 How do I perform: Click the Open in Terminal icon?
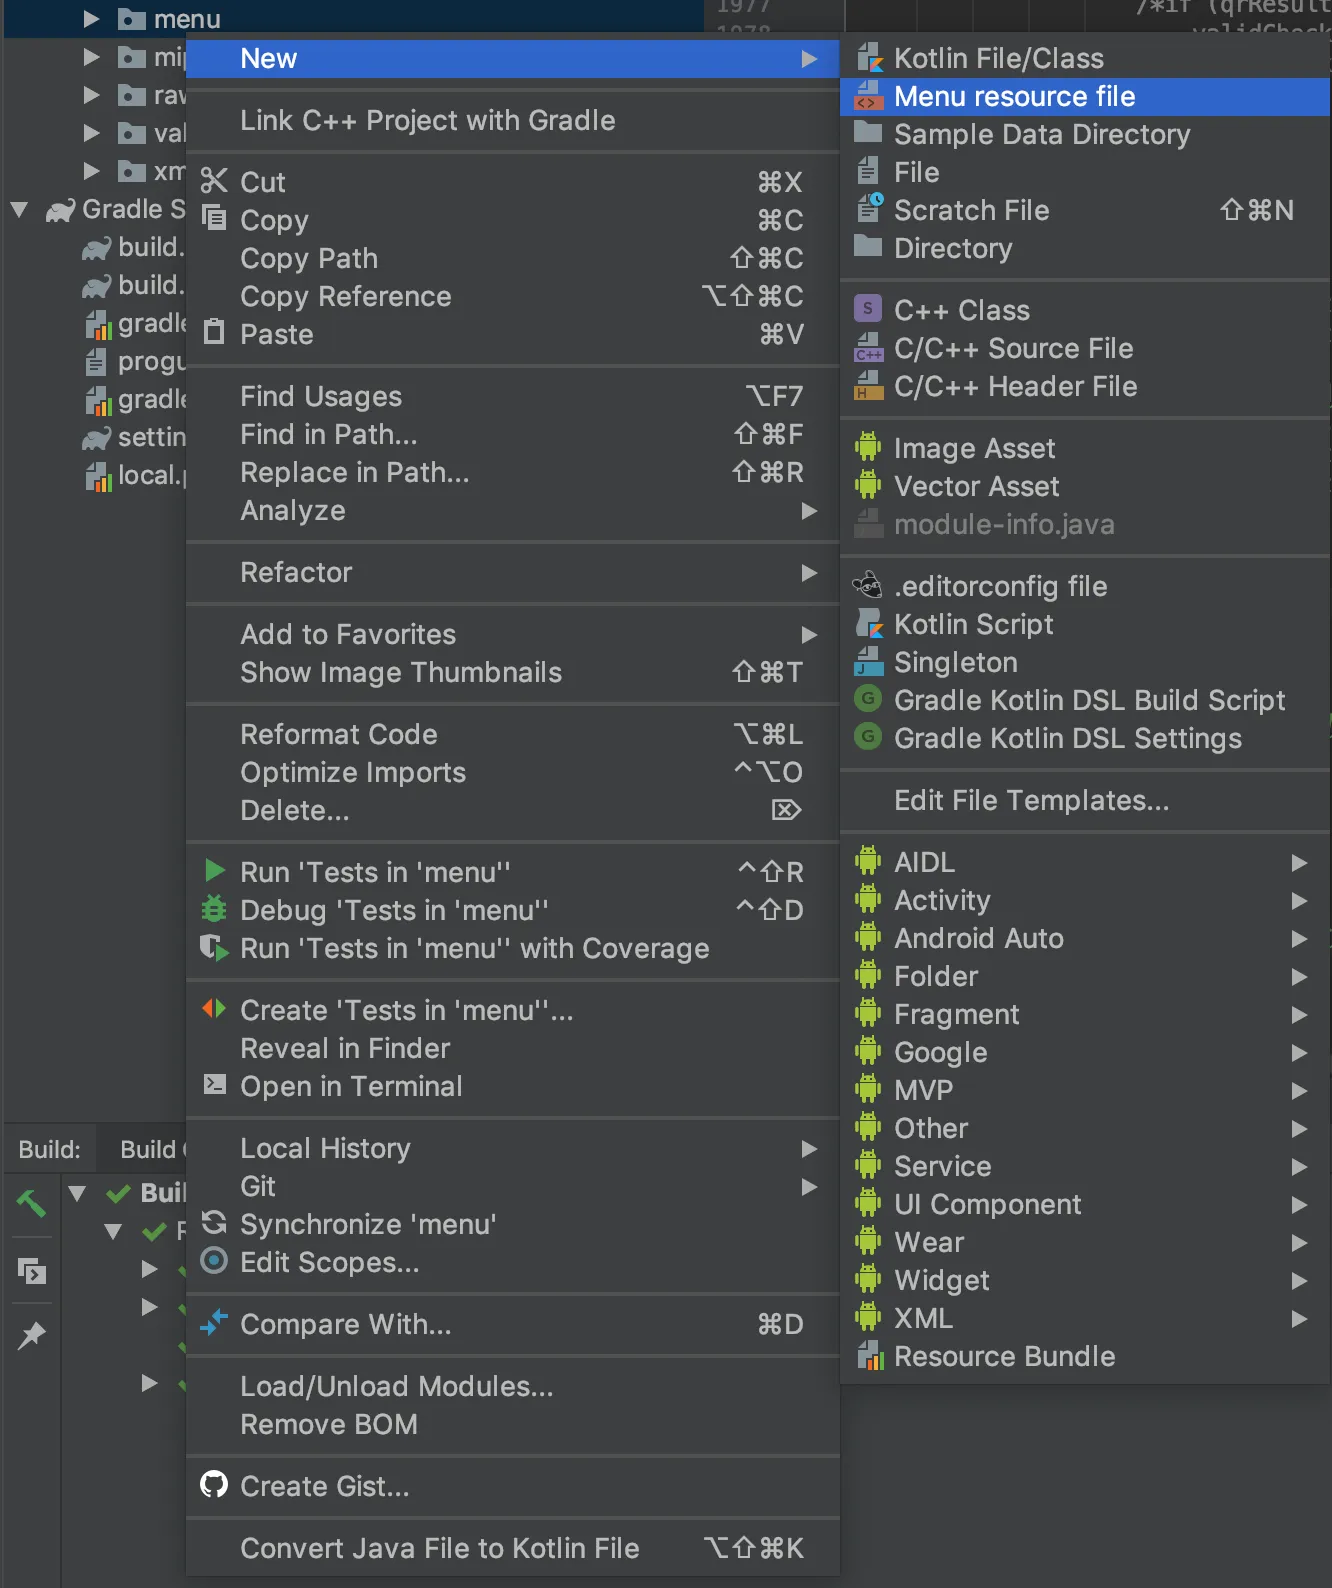(x=214, y=1085)
